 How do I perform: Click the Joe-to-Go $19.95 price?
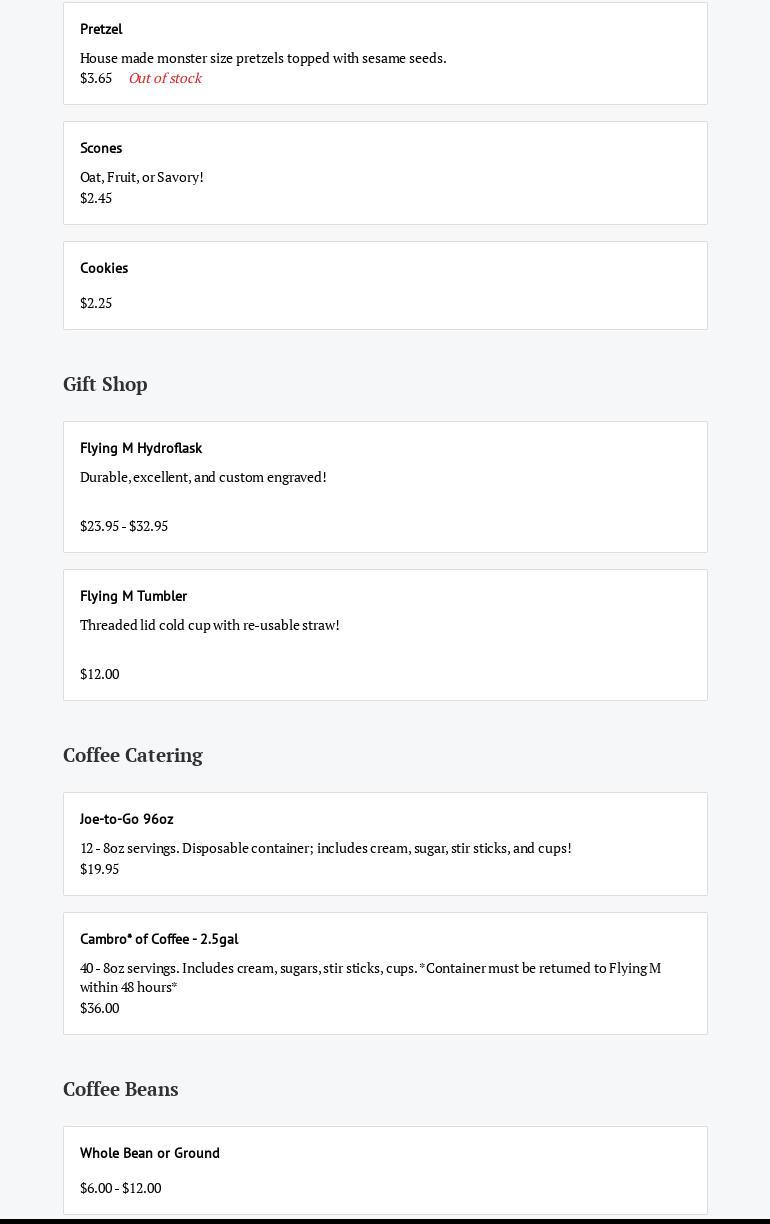99,869
